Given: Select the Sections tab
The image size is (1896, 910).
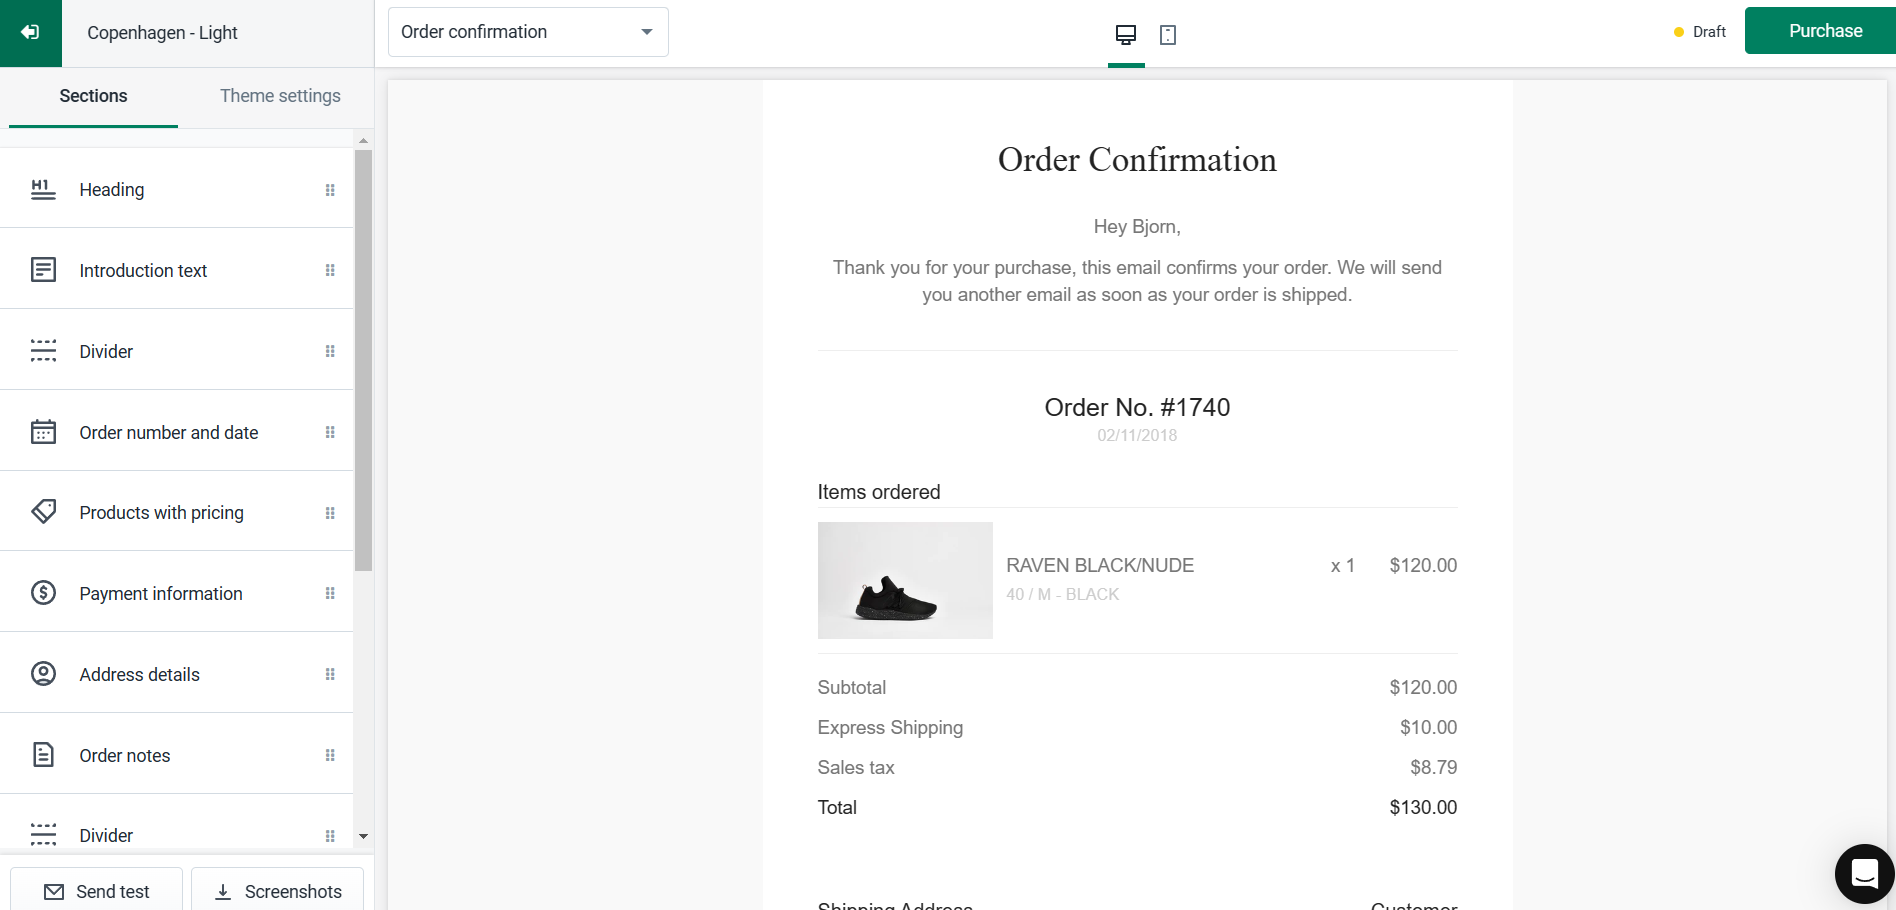Looking at the screenshot, I should (x=93, y=96).
